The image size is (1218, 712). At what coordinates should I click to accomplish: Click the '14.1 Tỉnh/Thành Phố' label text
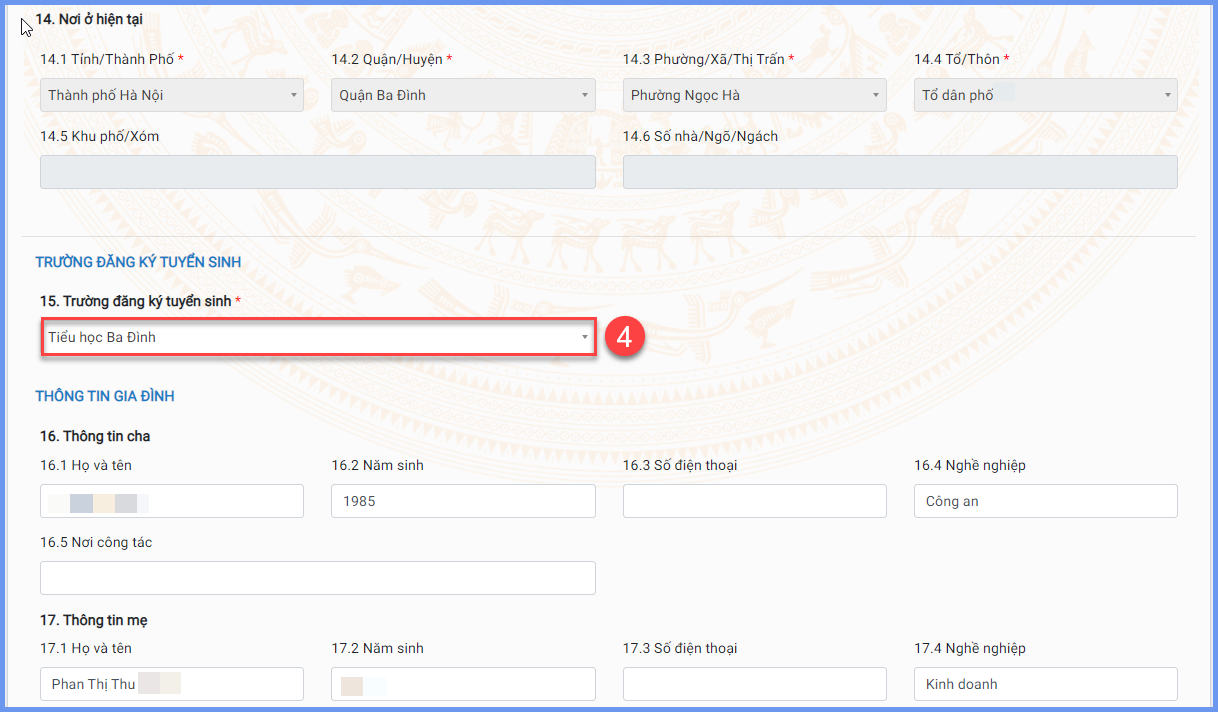coord(107,59)
